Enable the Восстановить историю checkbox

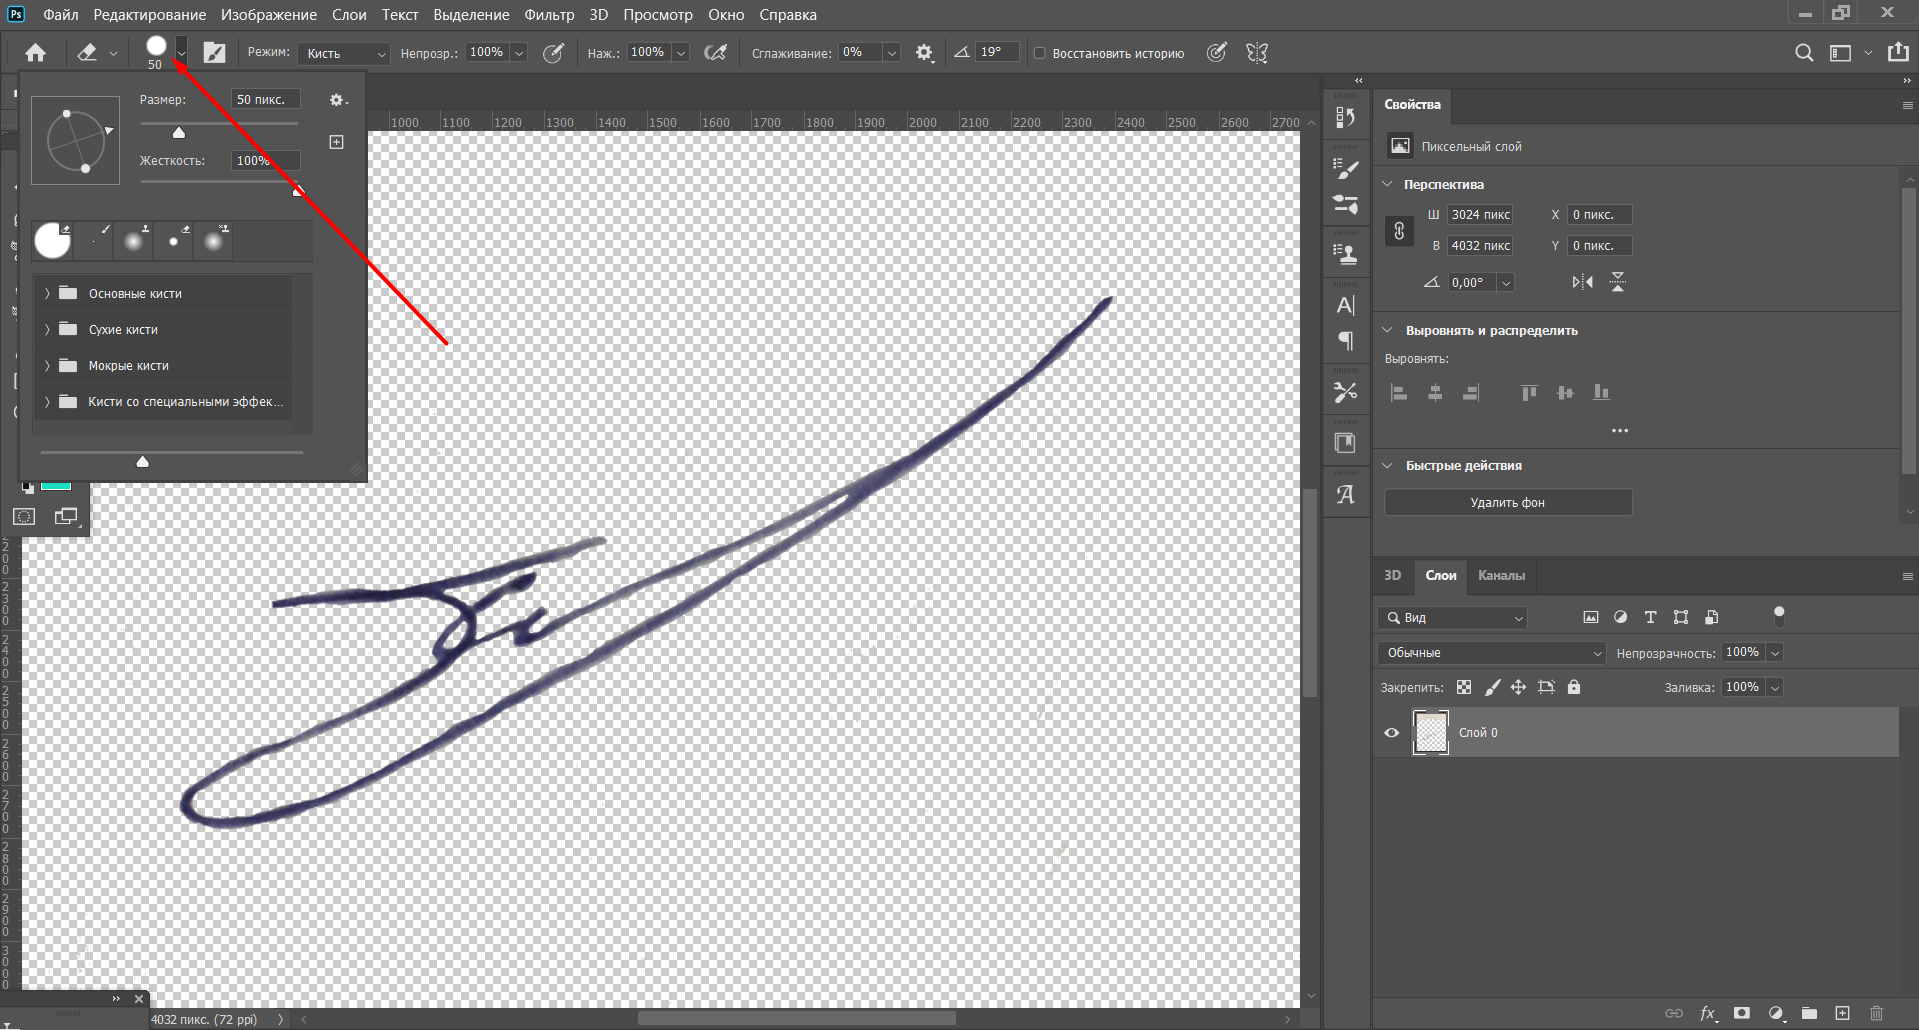tap(1040, 53)
